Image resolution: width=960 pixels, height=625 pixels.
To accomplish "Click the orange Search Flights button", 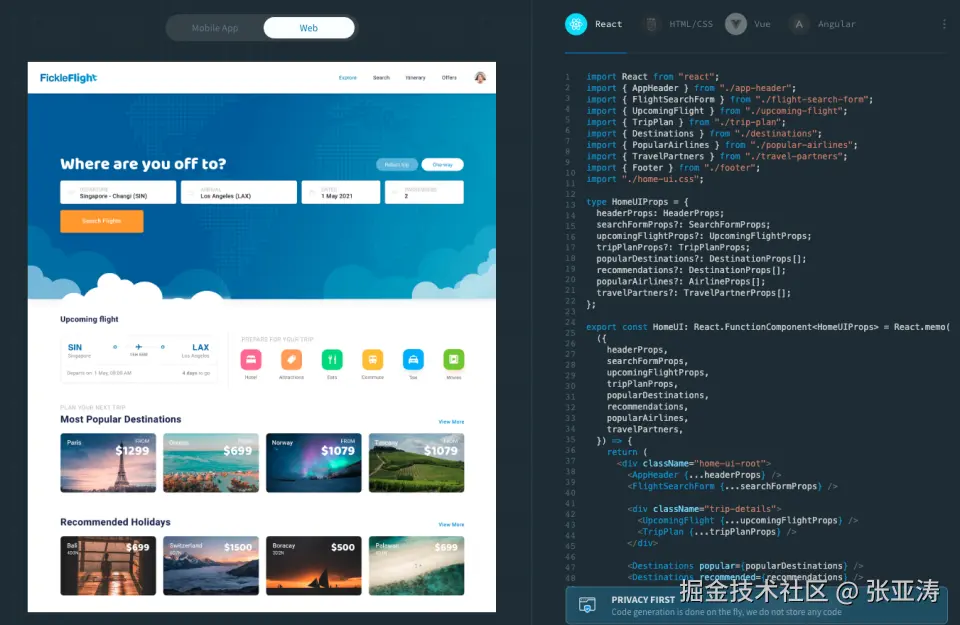I will pyautogui.click(x=102, y=221).
